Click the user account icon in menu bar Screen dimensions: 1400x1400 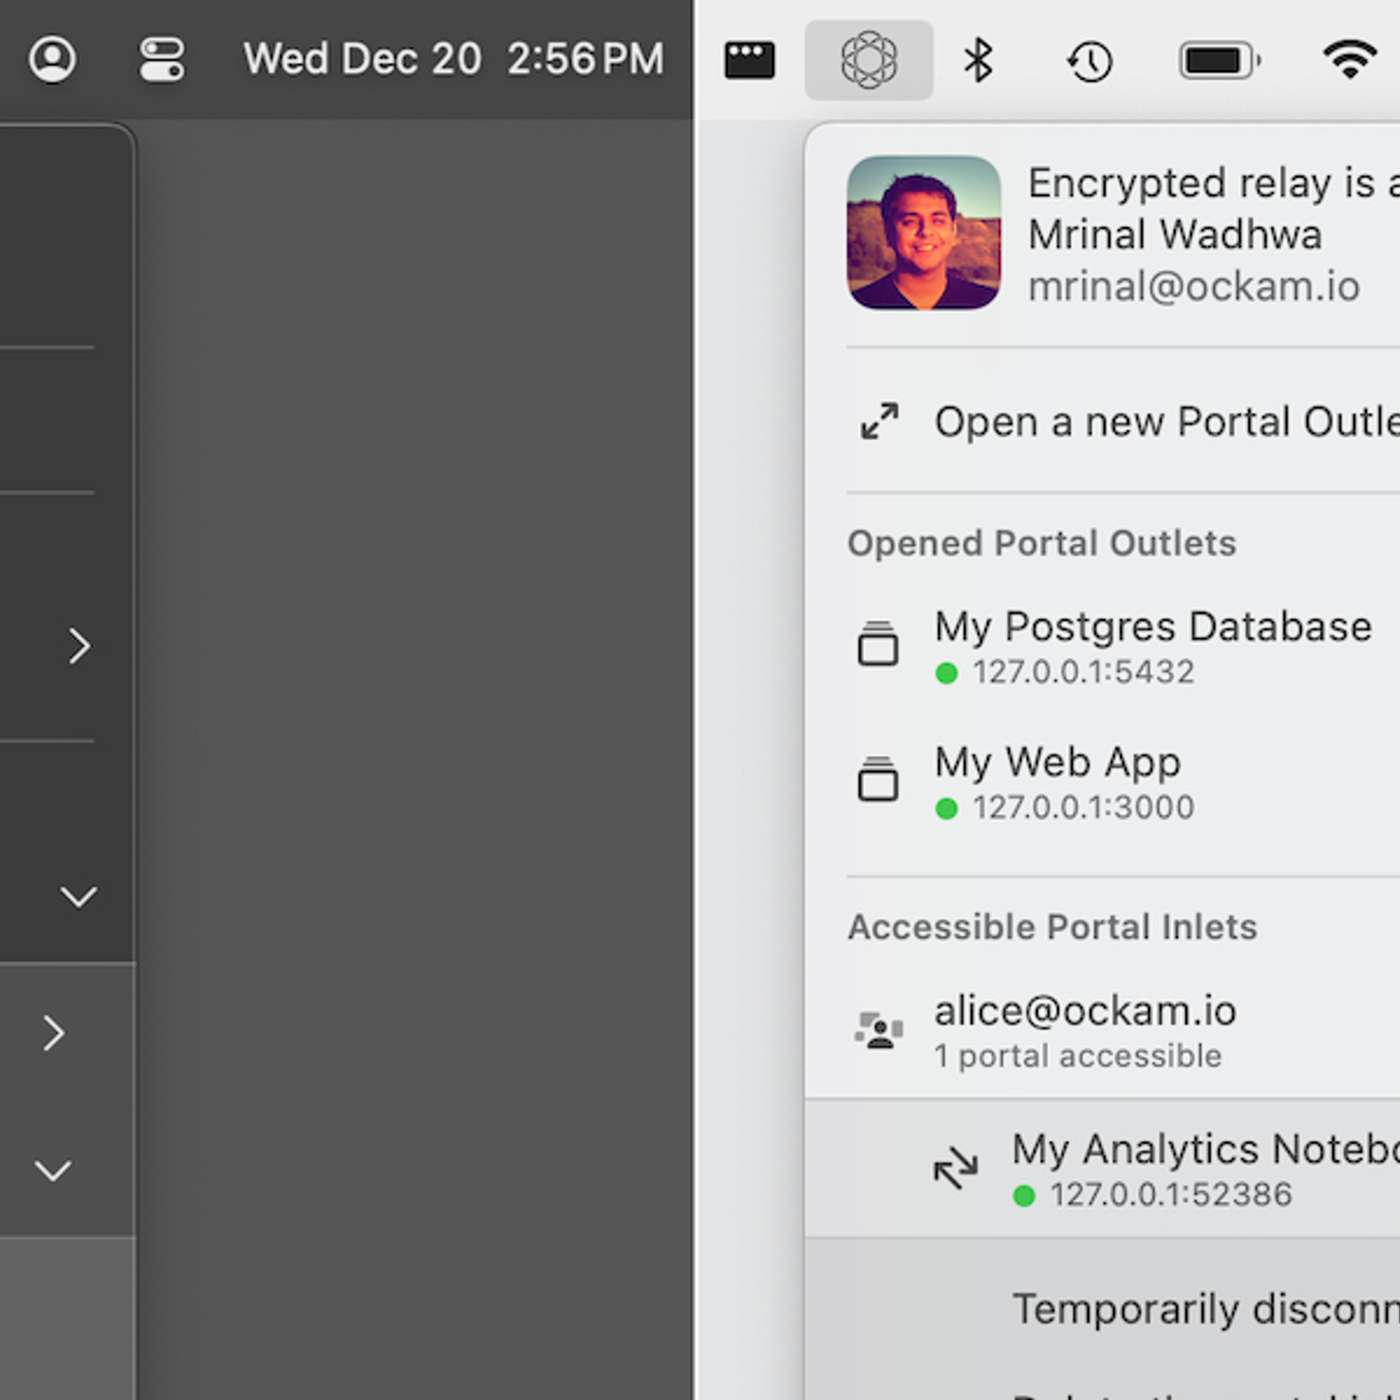coord(52,59)
